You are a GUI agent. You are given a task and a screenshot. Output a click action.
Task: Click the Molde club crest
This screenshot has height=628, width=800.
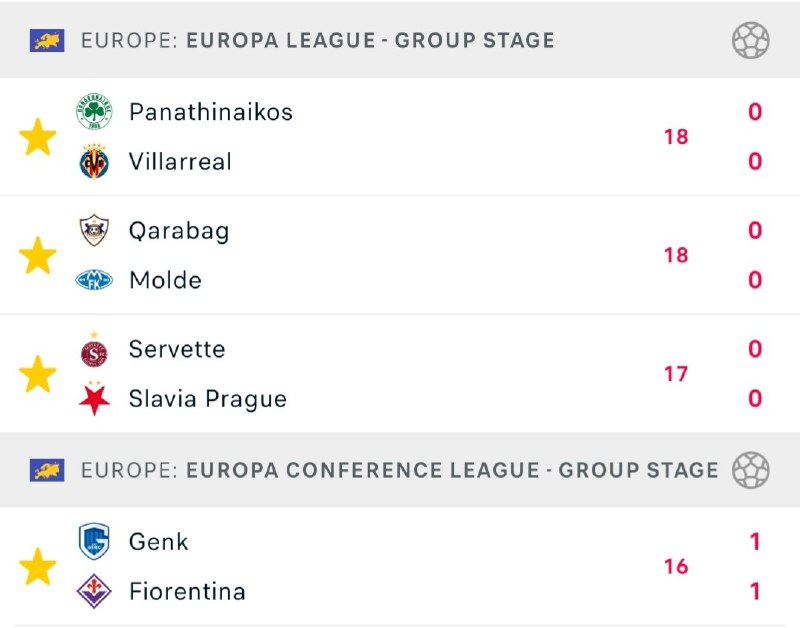95,280
